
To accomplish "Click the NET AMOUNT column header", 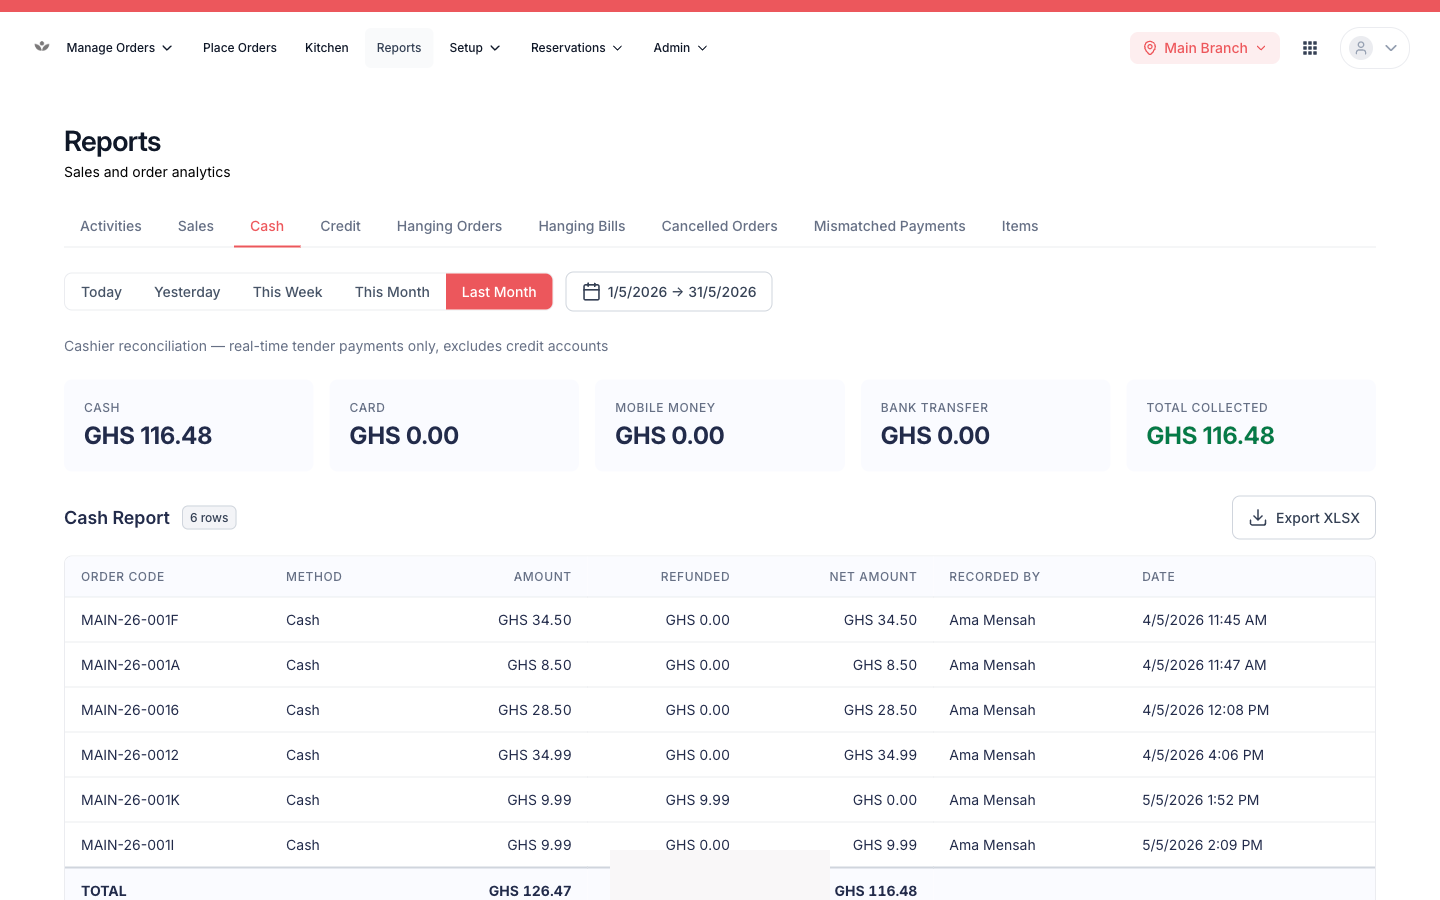I will coord(873,577).
